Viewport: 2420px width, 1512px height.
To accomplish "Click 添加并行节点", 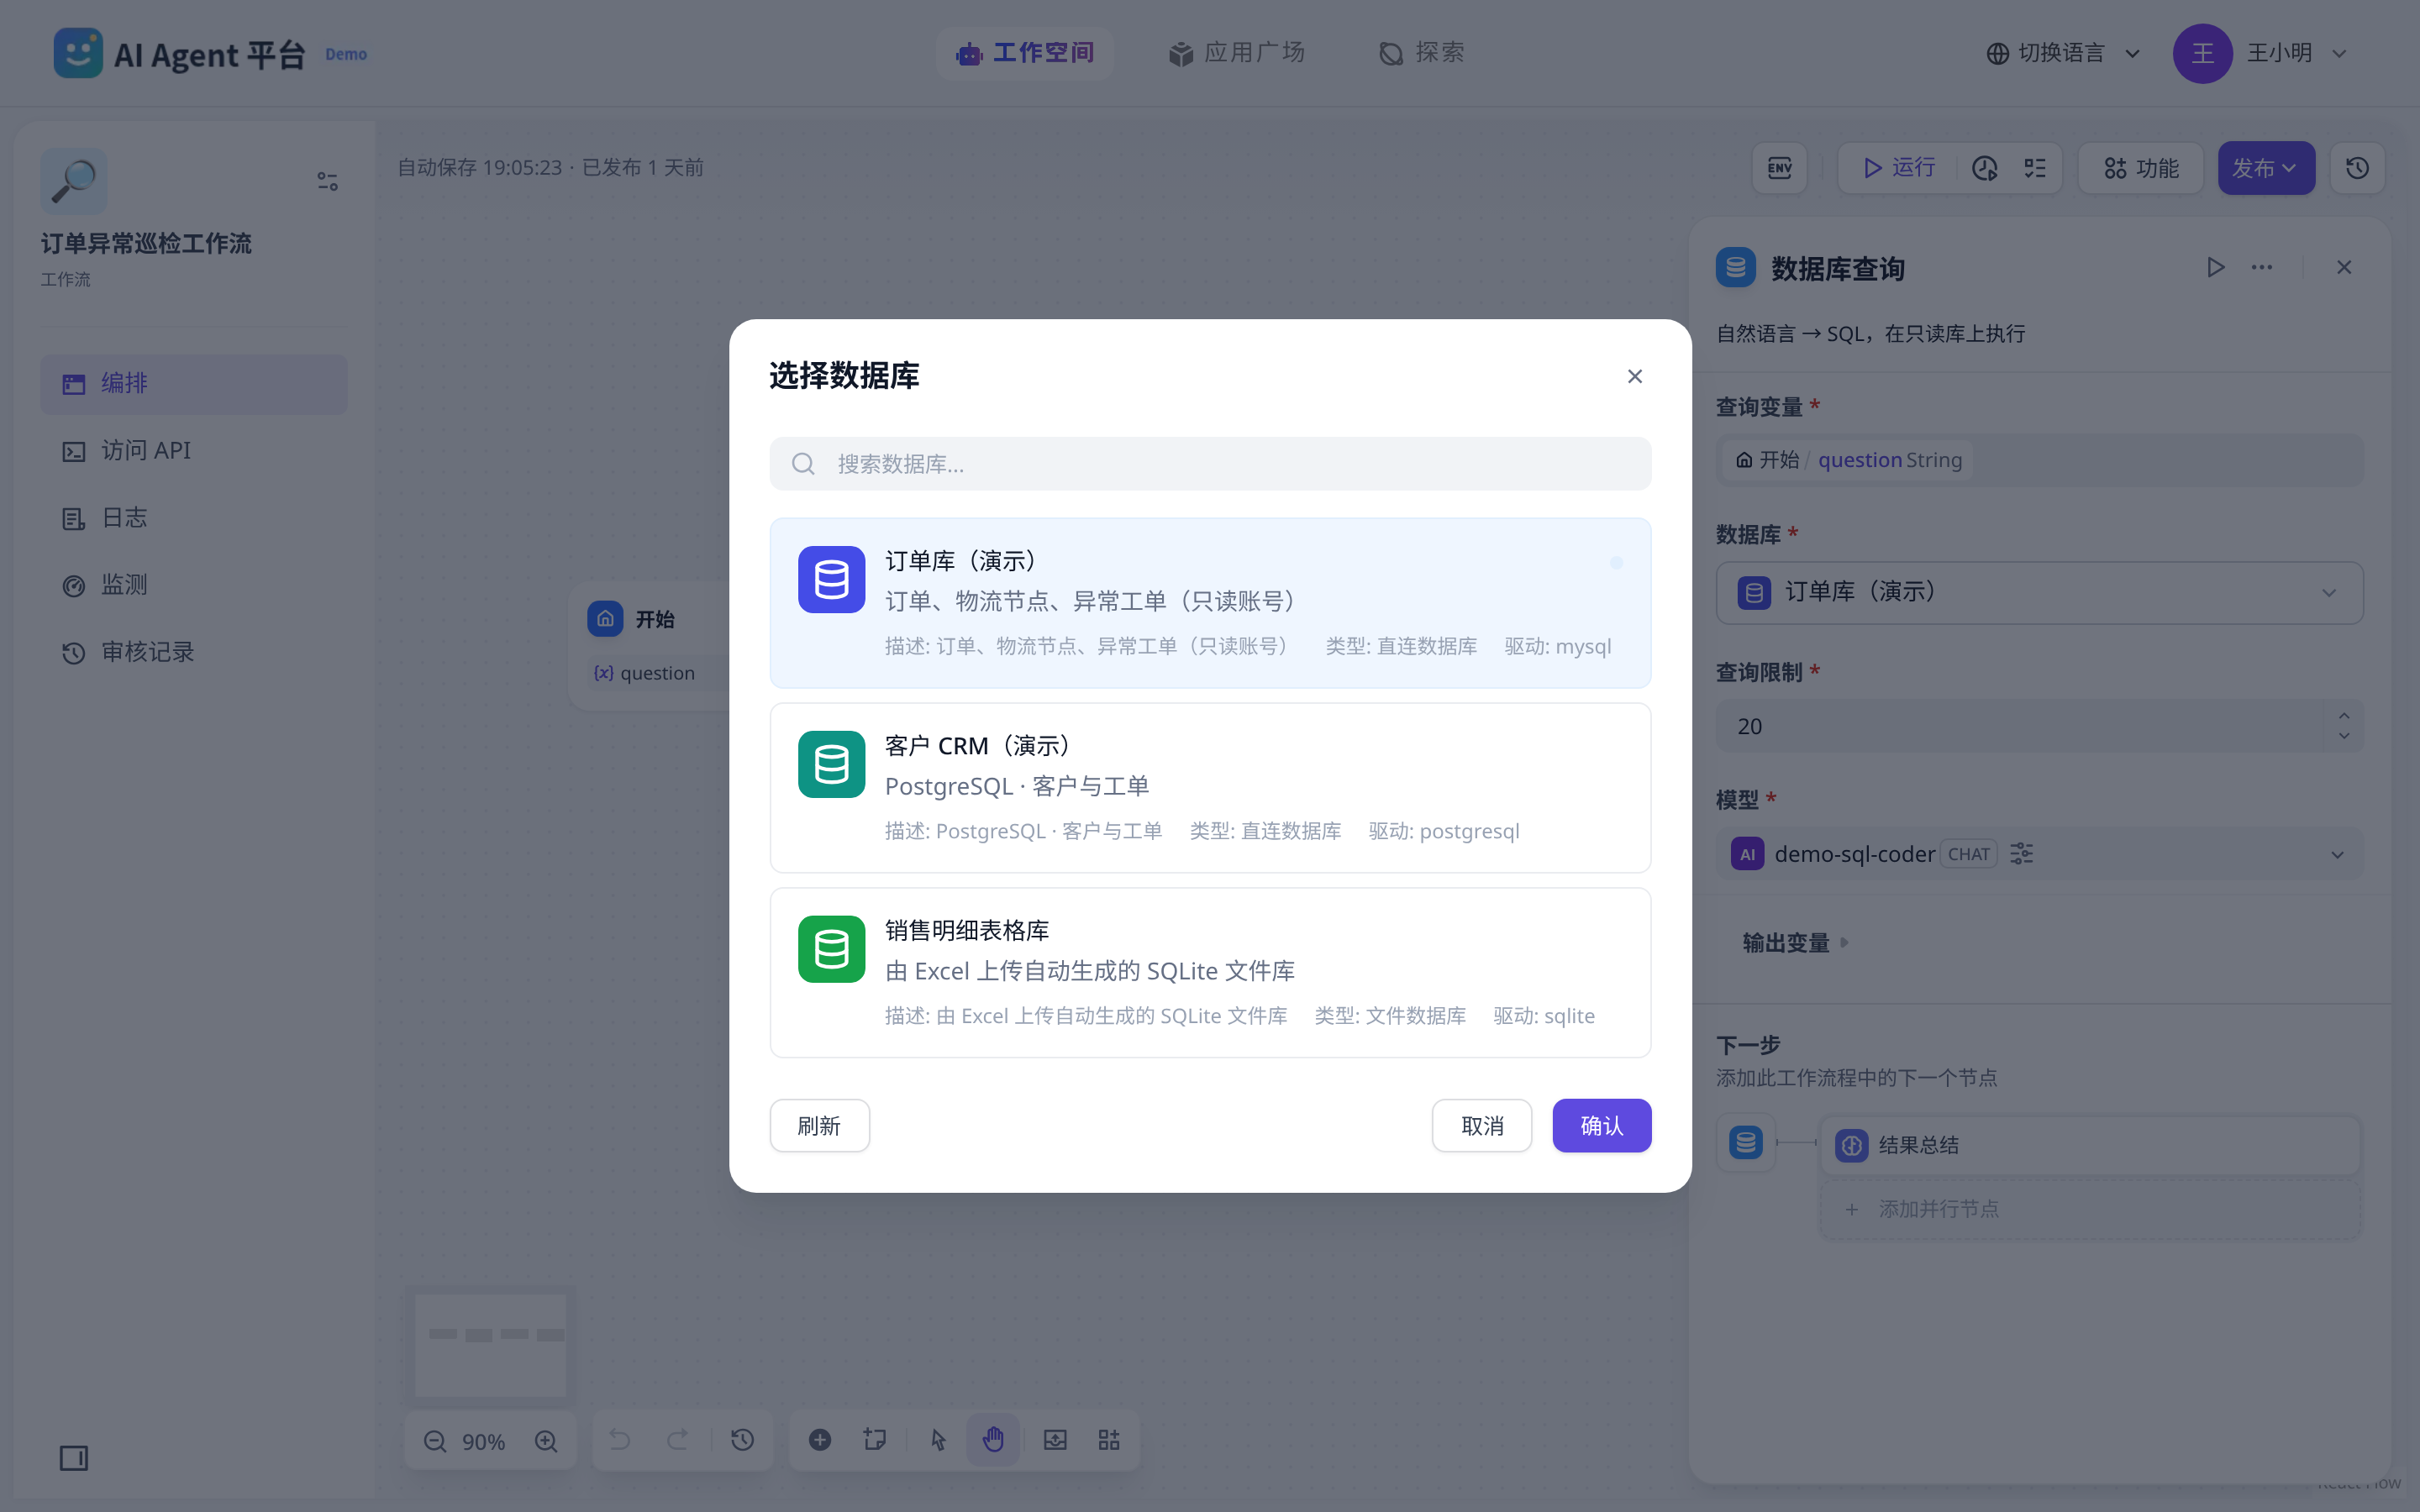I will coord(2090,1210).
